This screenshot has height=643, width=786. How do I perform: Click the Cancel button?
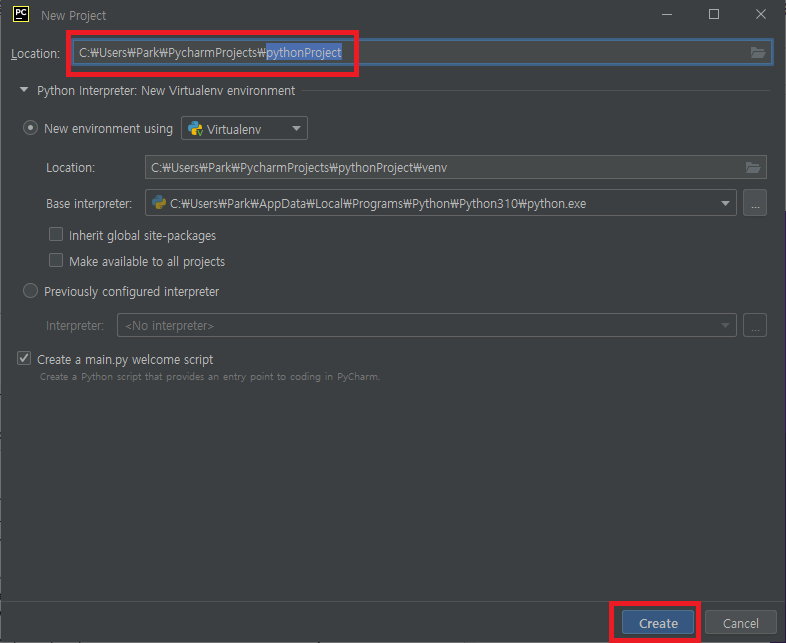coord(740,623)
